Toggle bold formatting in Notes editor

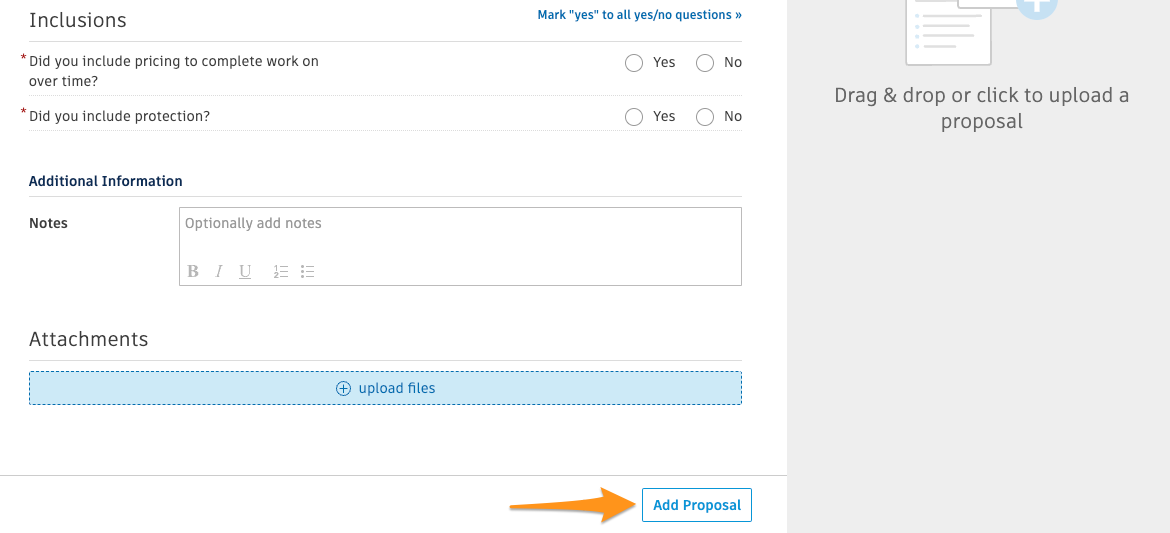193,271
